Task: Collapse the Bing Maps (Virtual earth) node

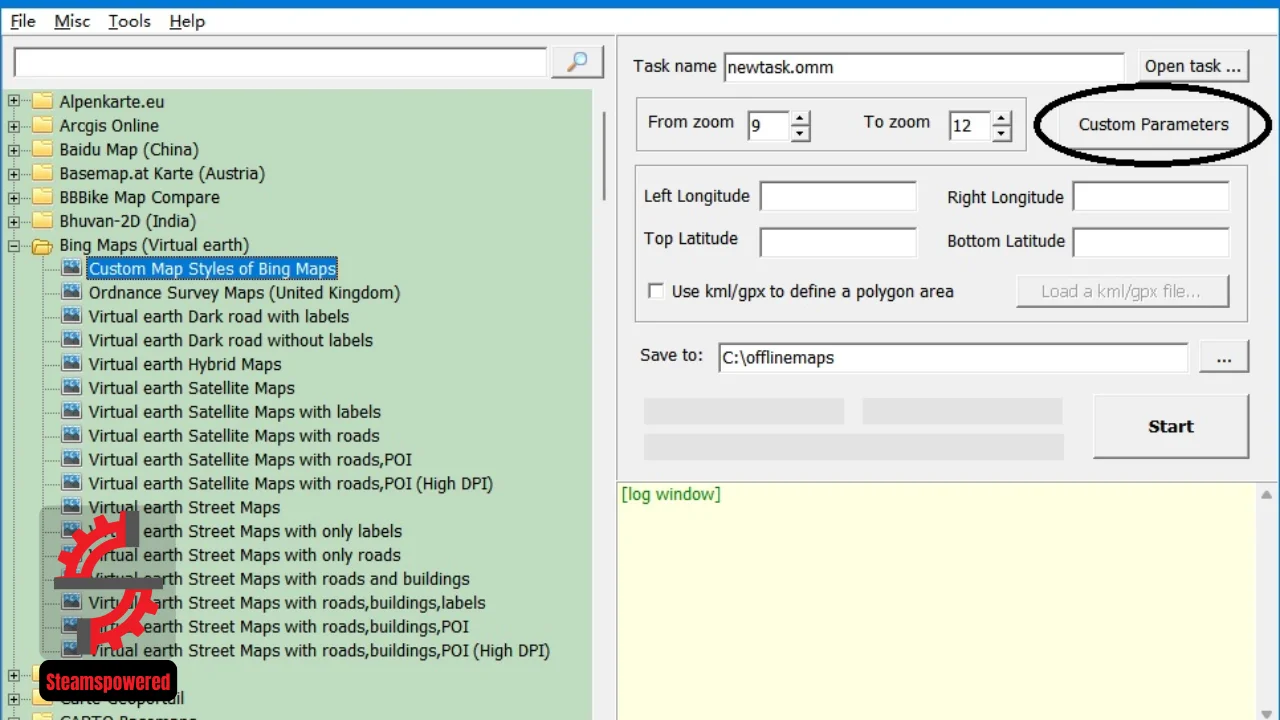Action: (14, 245)
